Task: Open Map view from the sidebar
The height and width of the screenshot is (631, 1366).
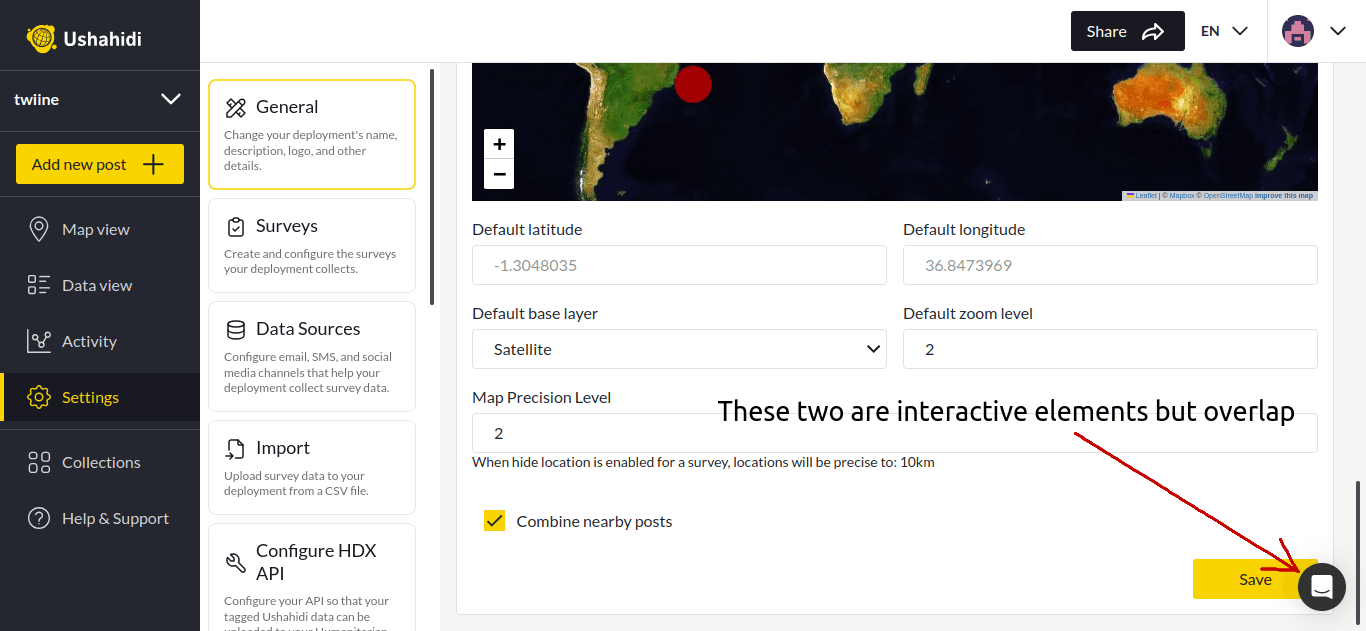Action: tap(96, 229)
